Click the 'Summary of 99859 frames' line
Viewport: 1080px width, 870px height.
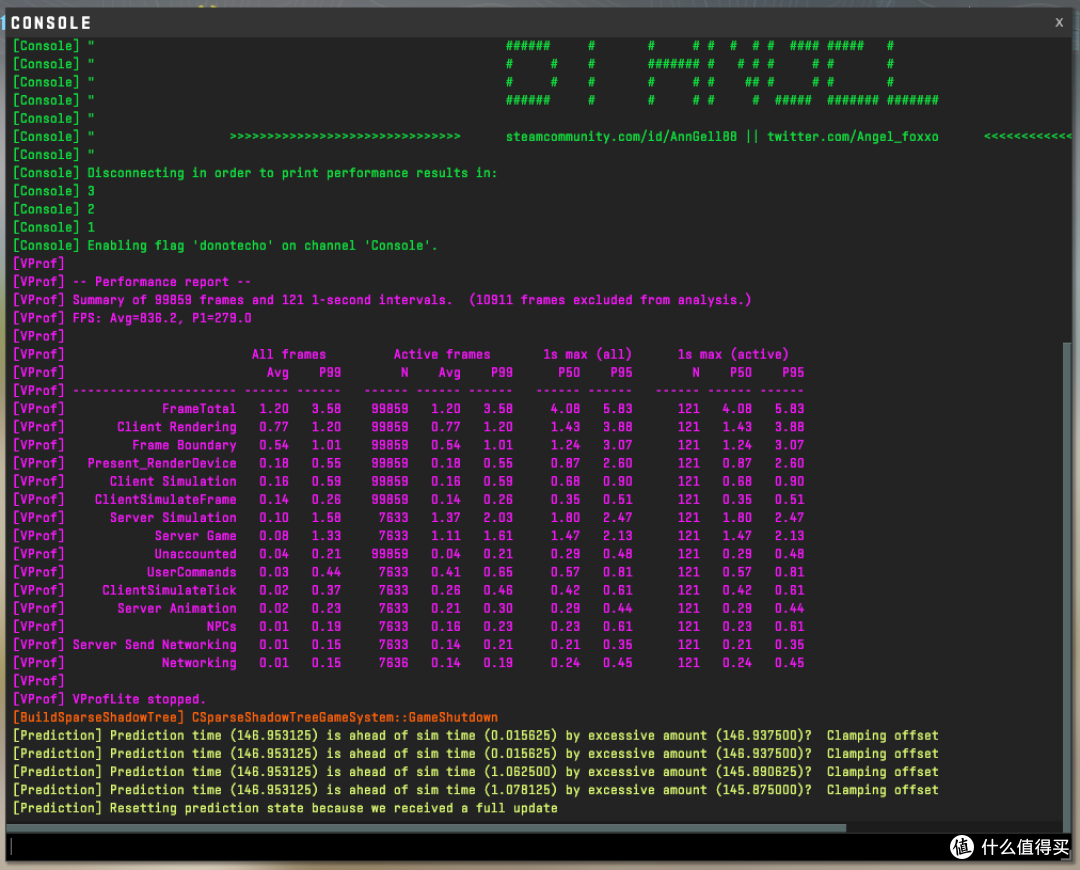click(382, 300)
